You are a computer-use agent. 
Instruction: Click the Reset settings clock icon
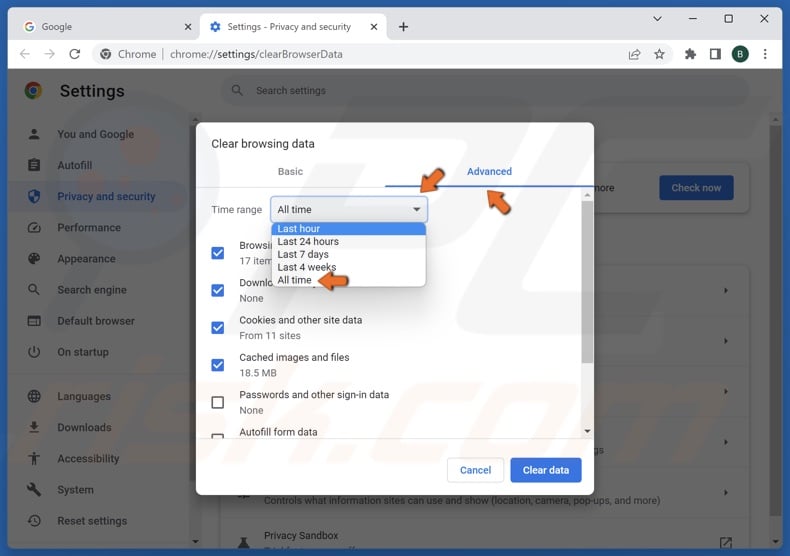[34, 520]
